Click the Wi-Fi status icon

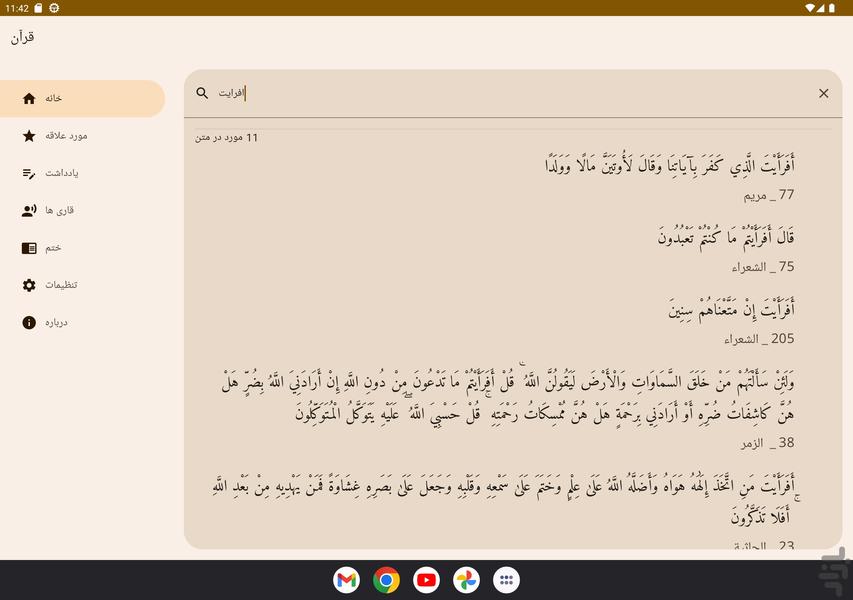810,8
